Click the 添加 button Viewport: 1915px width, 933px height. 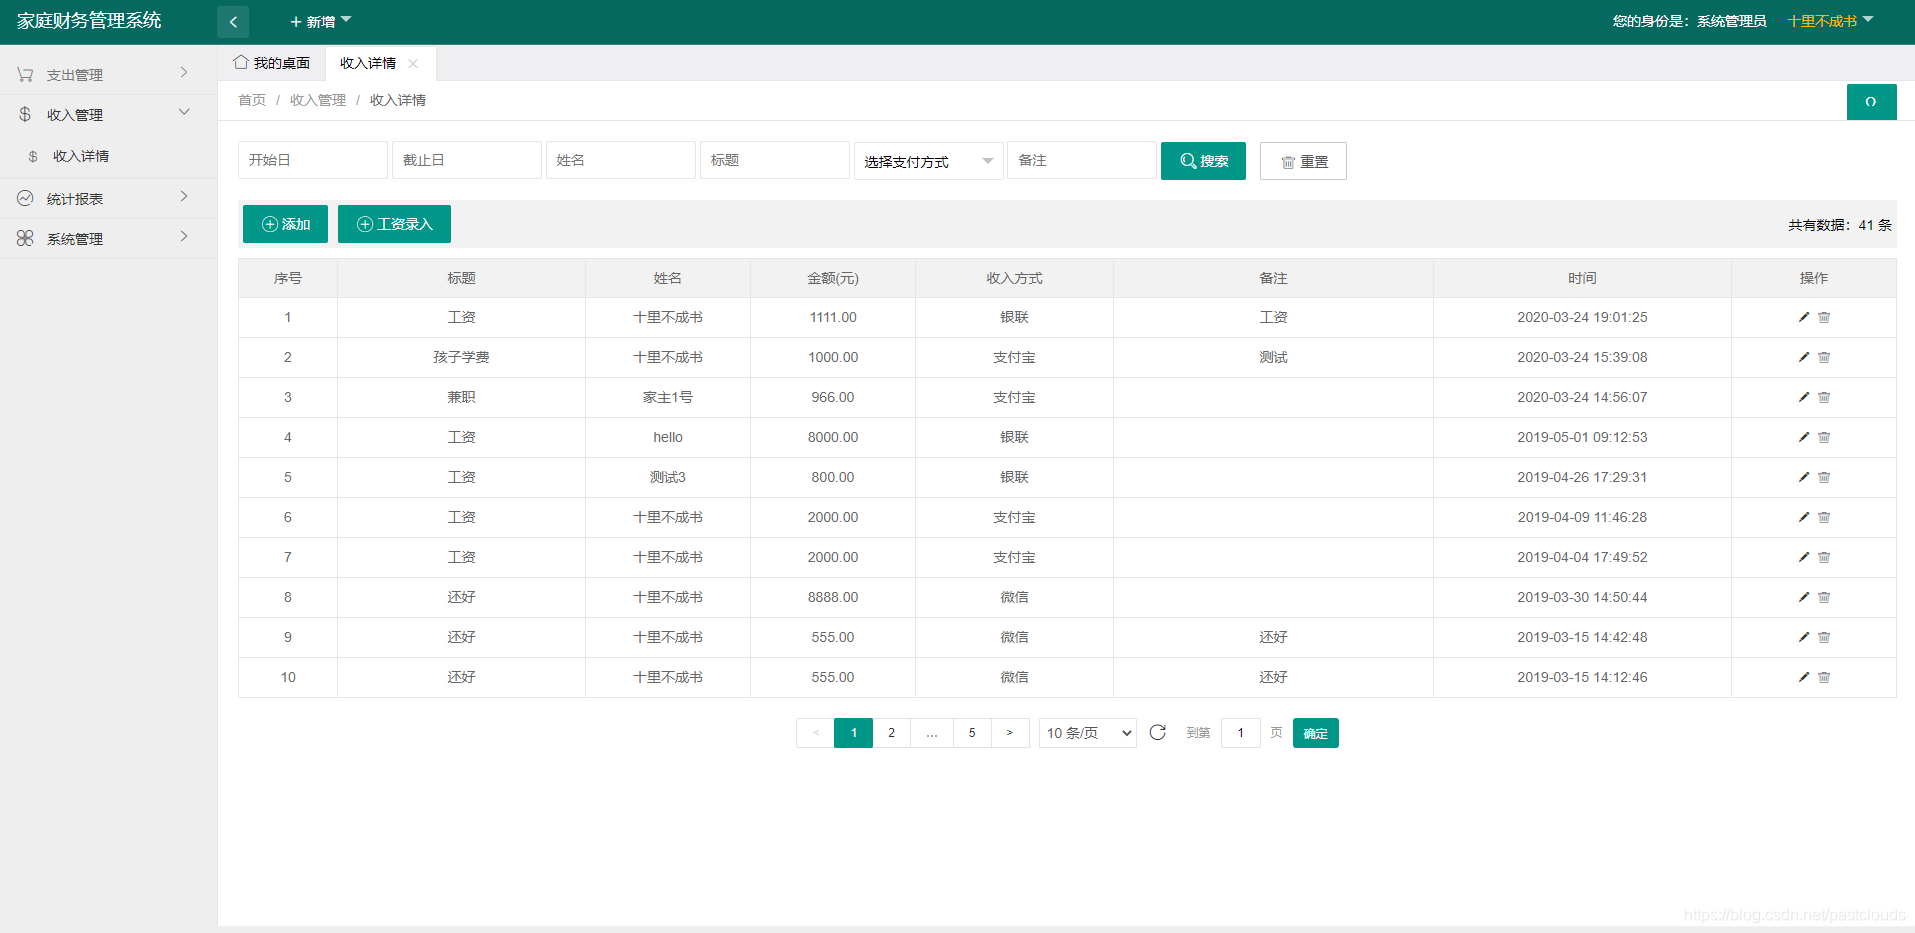point(285,224)
